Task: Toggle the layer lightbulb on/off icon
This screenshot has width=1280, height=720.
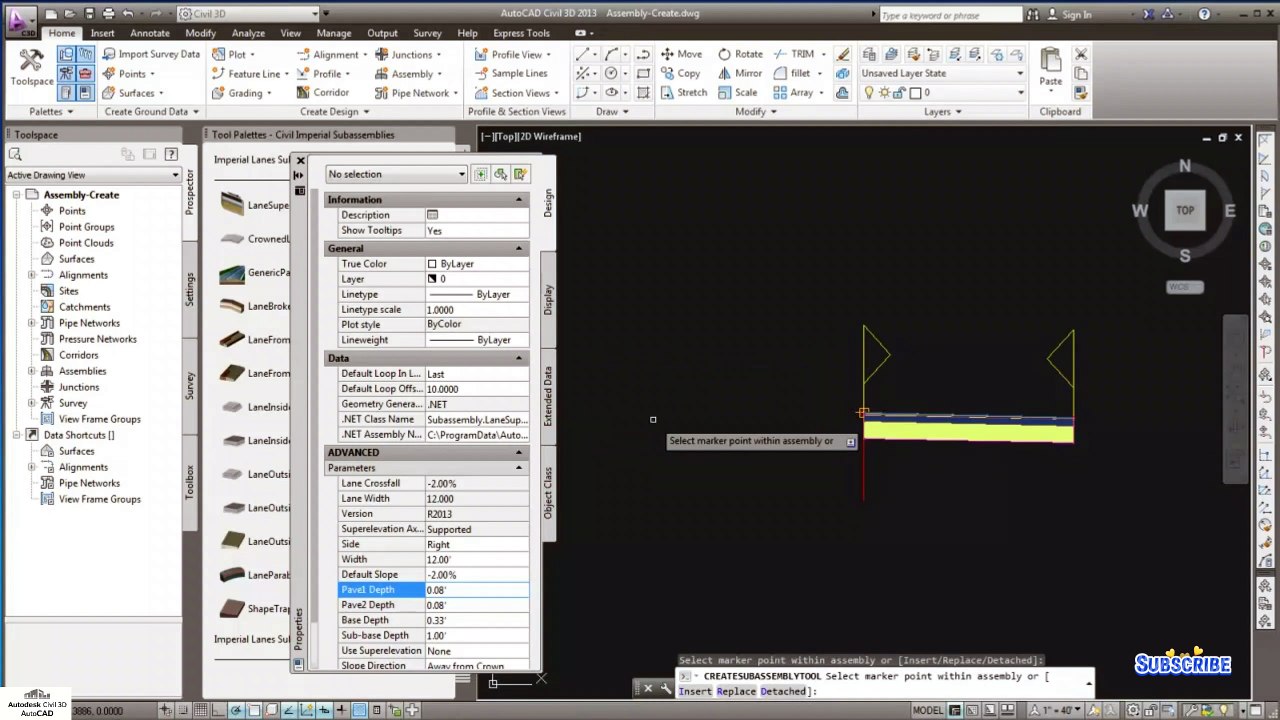Action: pyautogui.click(x=868, y=92)
